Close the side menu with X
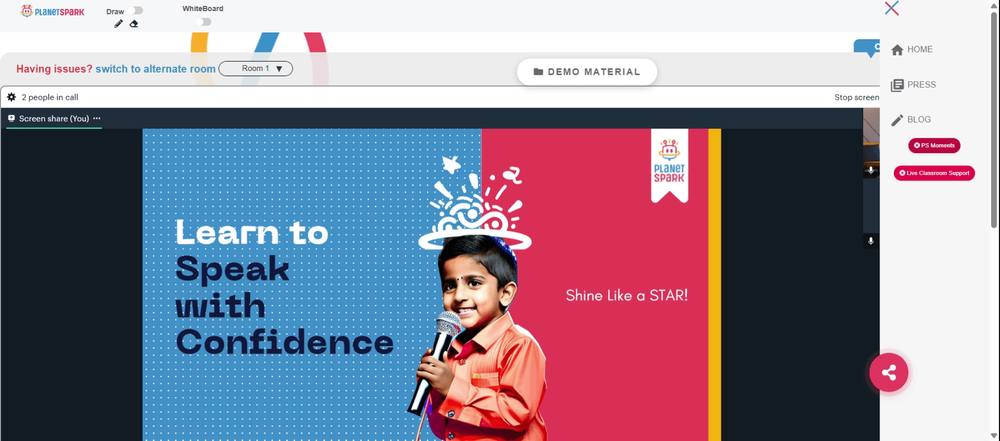Screen dimensions: 1000x441 click(x=892, y=8)
